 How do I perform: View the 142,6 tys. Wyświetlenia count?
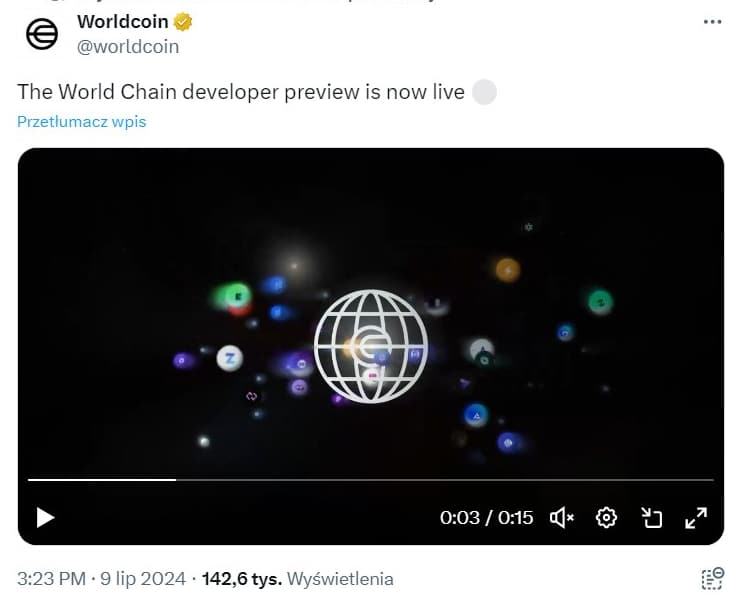[x=297, y=579]
